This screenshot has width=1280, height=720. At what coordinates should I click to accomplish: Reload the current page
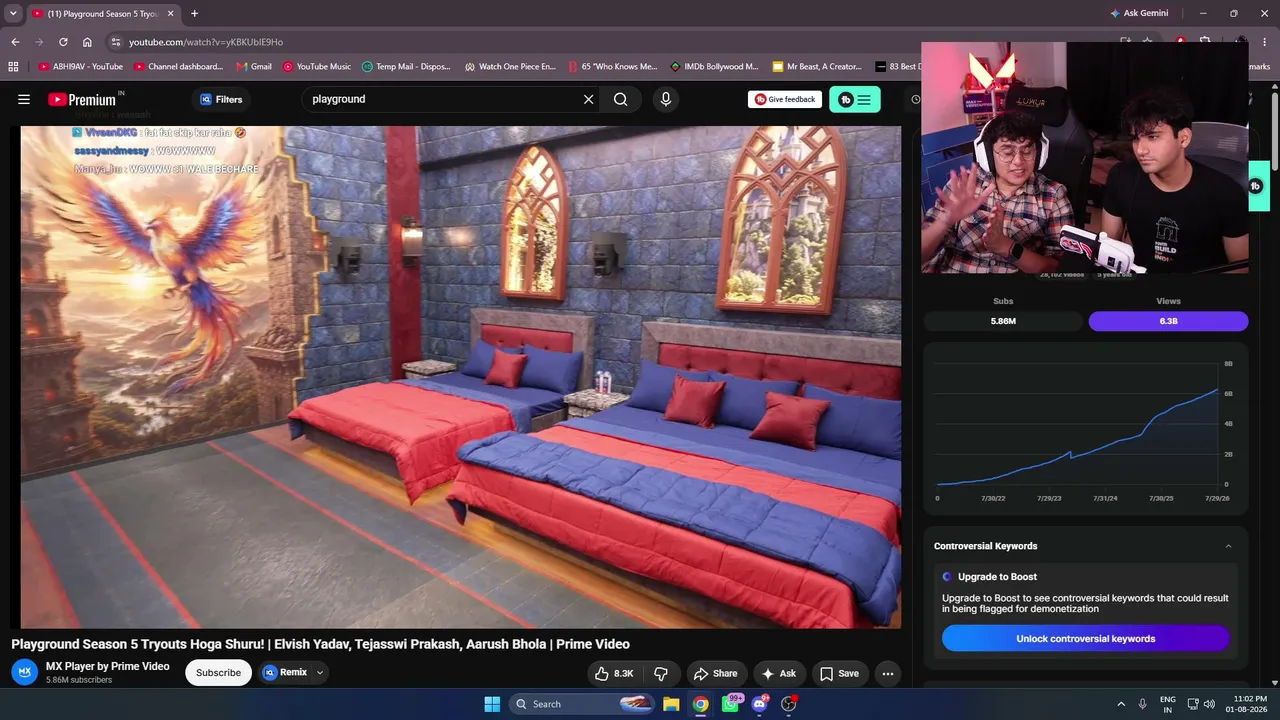[63, 42]
